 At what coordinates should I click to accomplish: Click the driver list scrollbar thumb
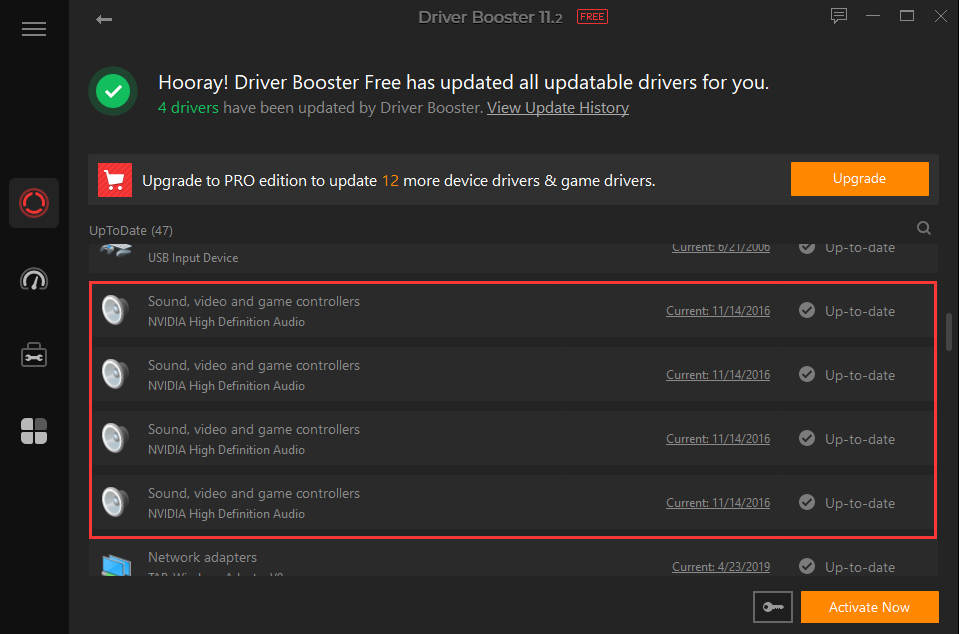coord(949,332)
